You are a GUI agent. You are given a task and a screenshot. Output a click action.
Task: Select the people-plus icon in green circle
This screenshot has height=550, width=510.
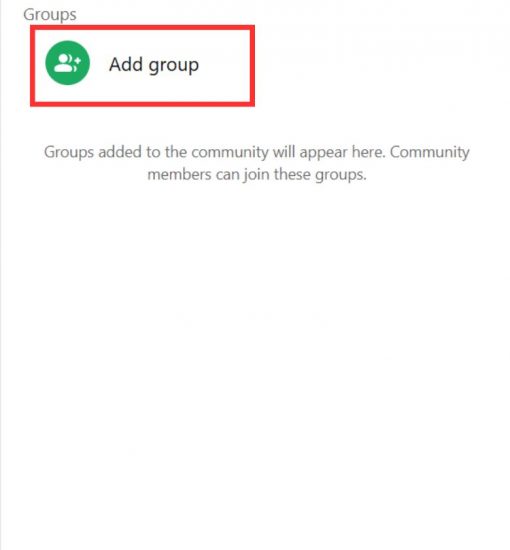pyautogui.click(x=68, y=63)
